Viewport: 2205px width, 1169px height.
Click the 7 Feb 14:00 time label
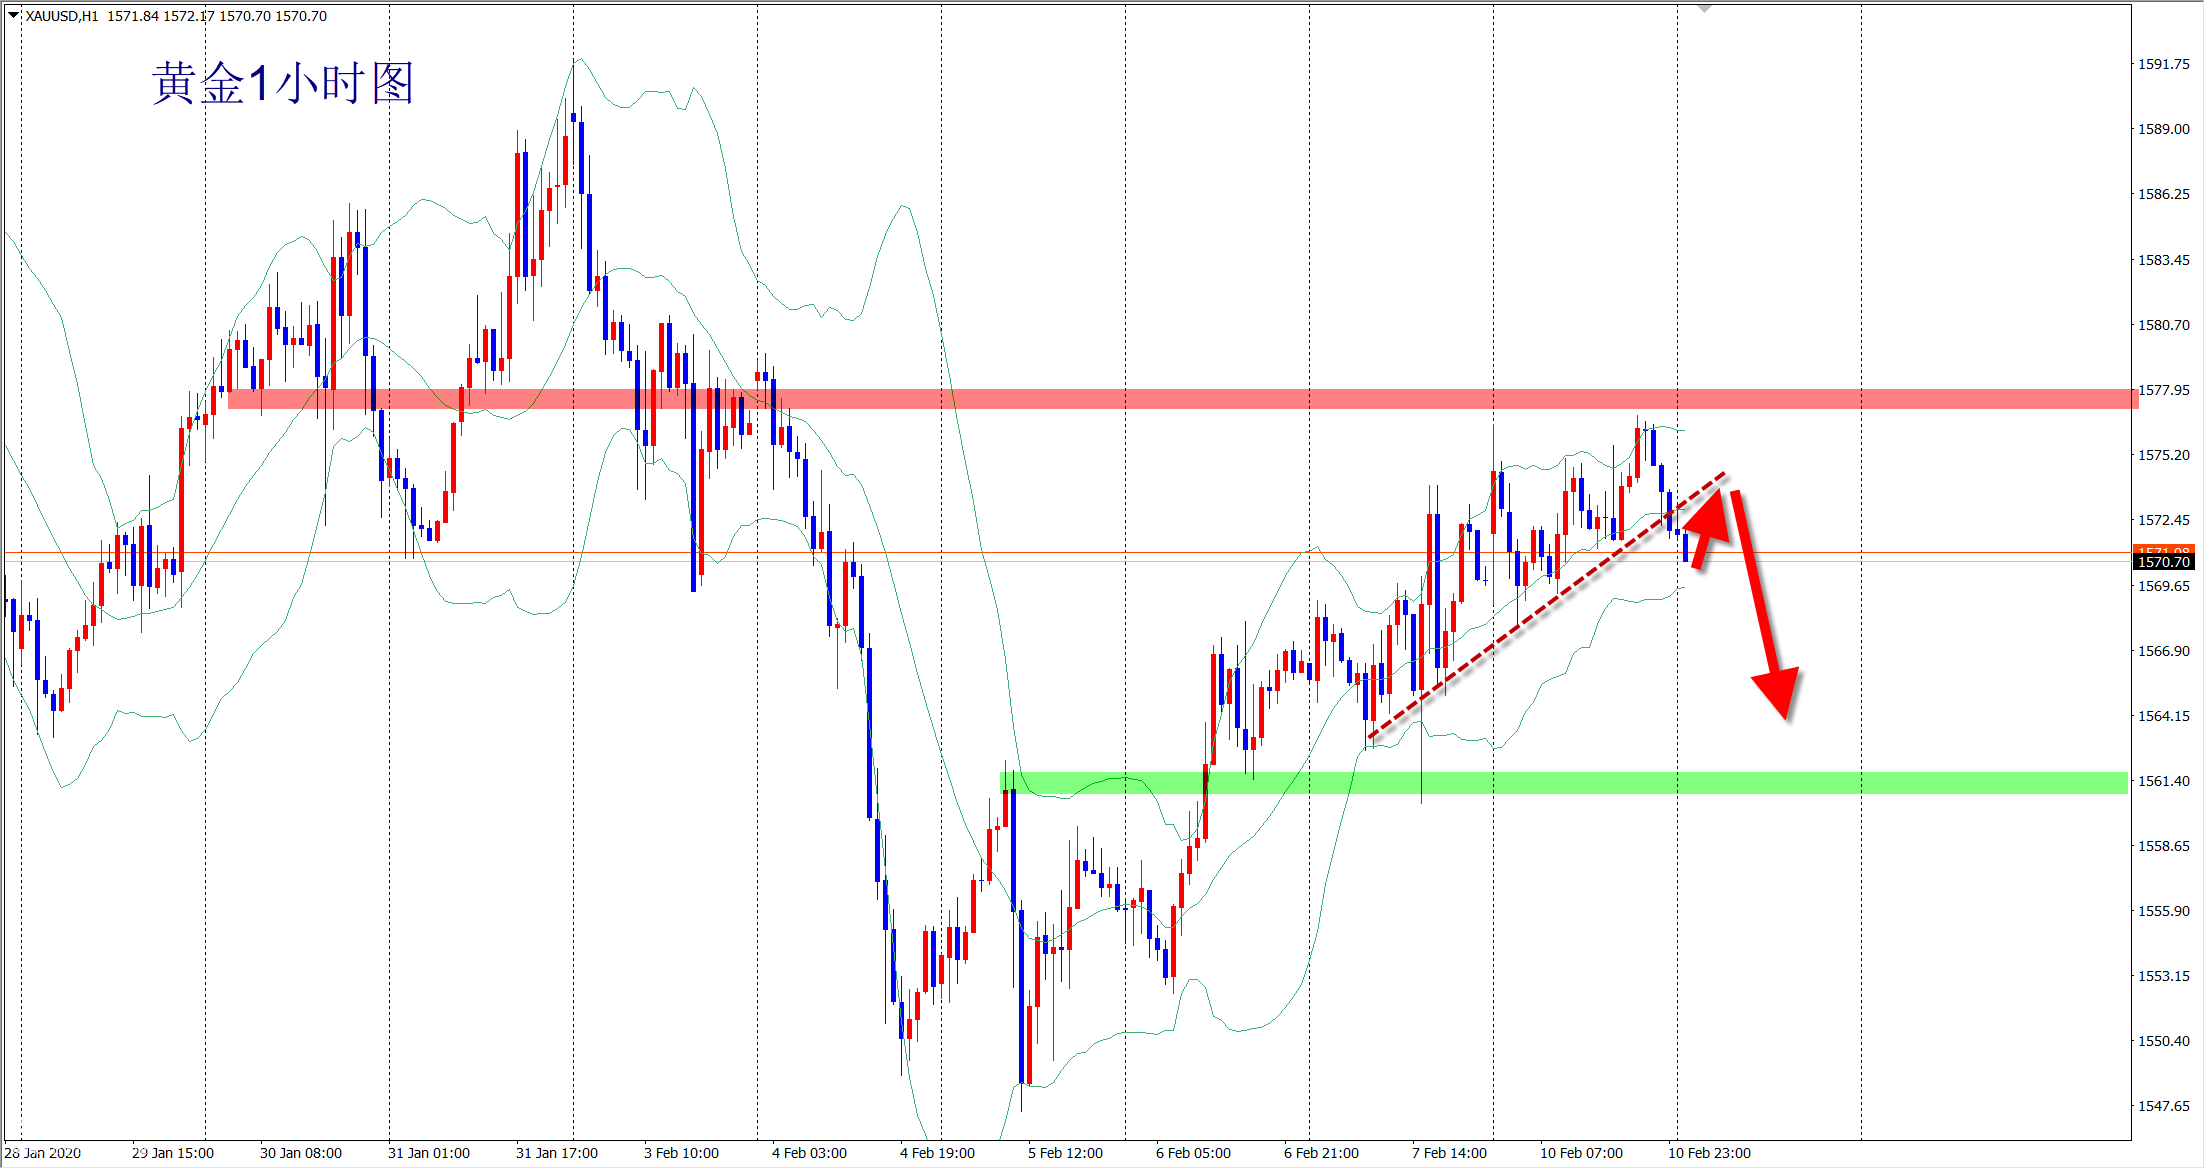(x=1449, y=1153)
